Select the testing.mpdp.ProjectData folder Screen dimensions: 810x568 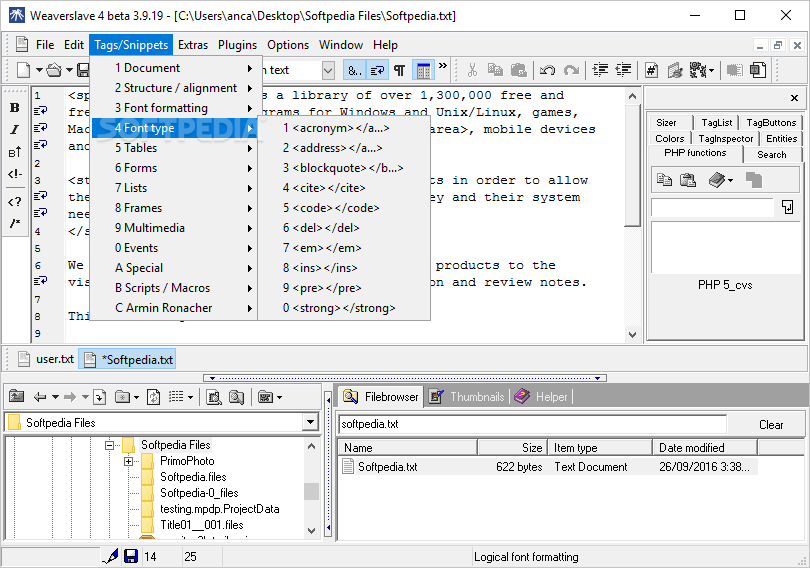(219, 509)
